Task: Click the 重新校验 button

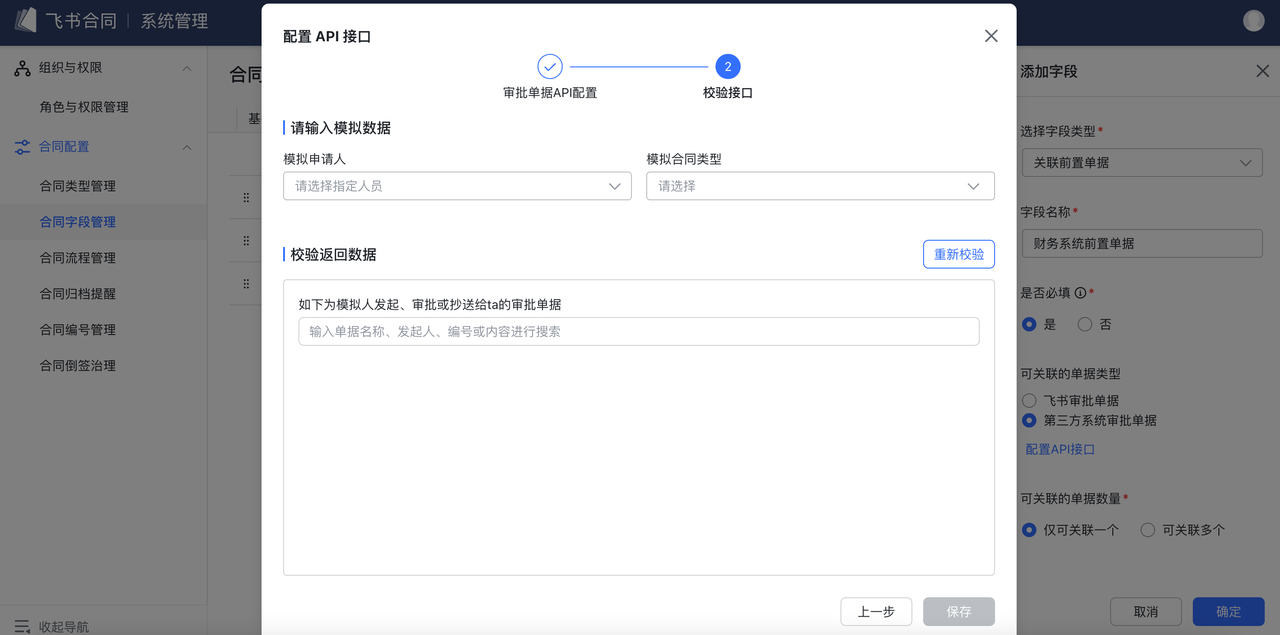Action: click(x=958, y=254)
